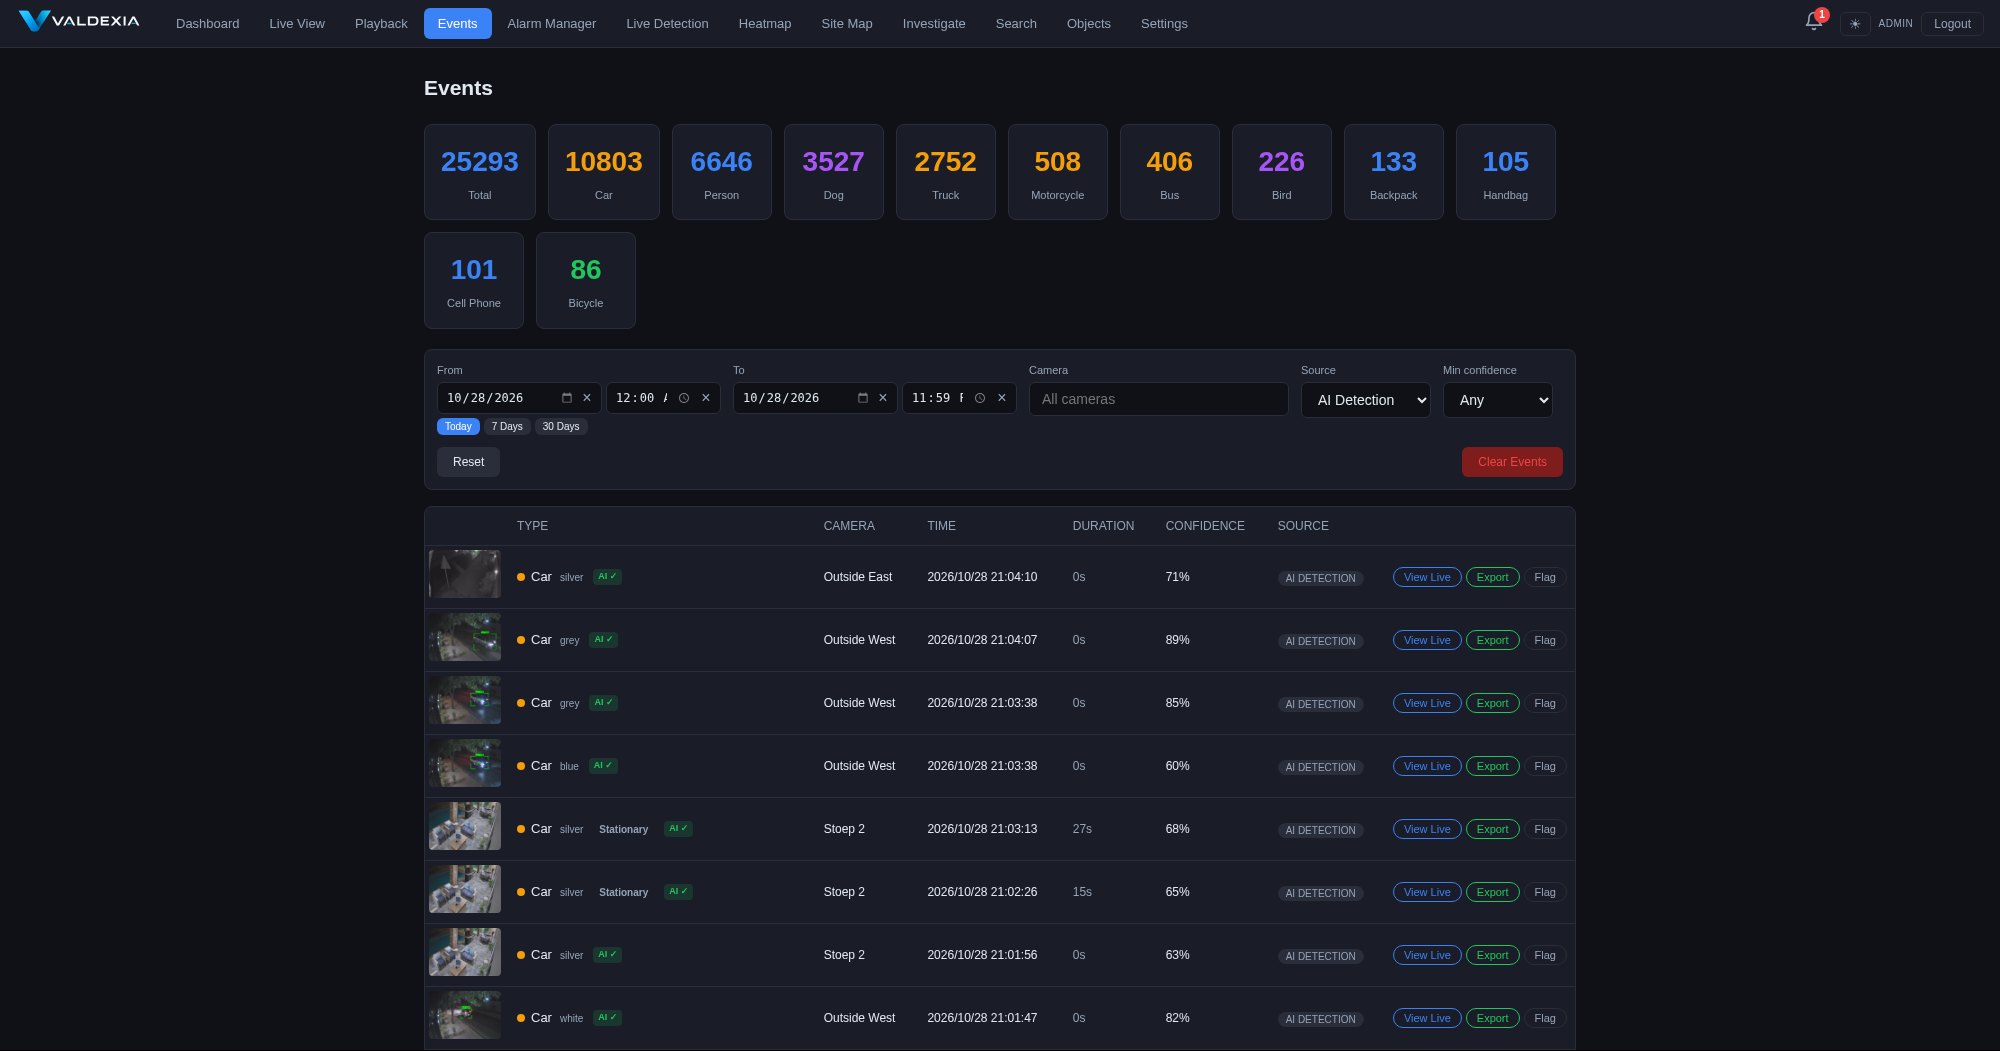Filter by the 226 Bird card
This screenshot has height=1051, width=2000.
[x=1282, y=172]
